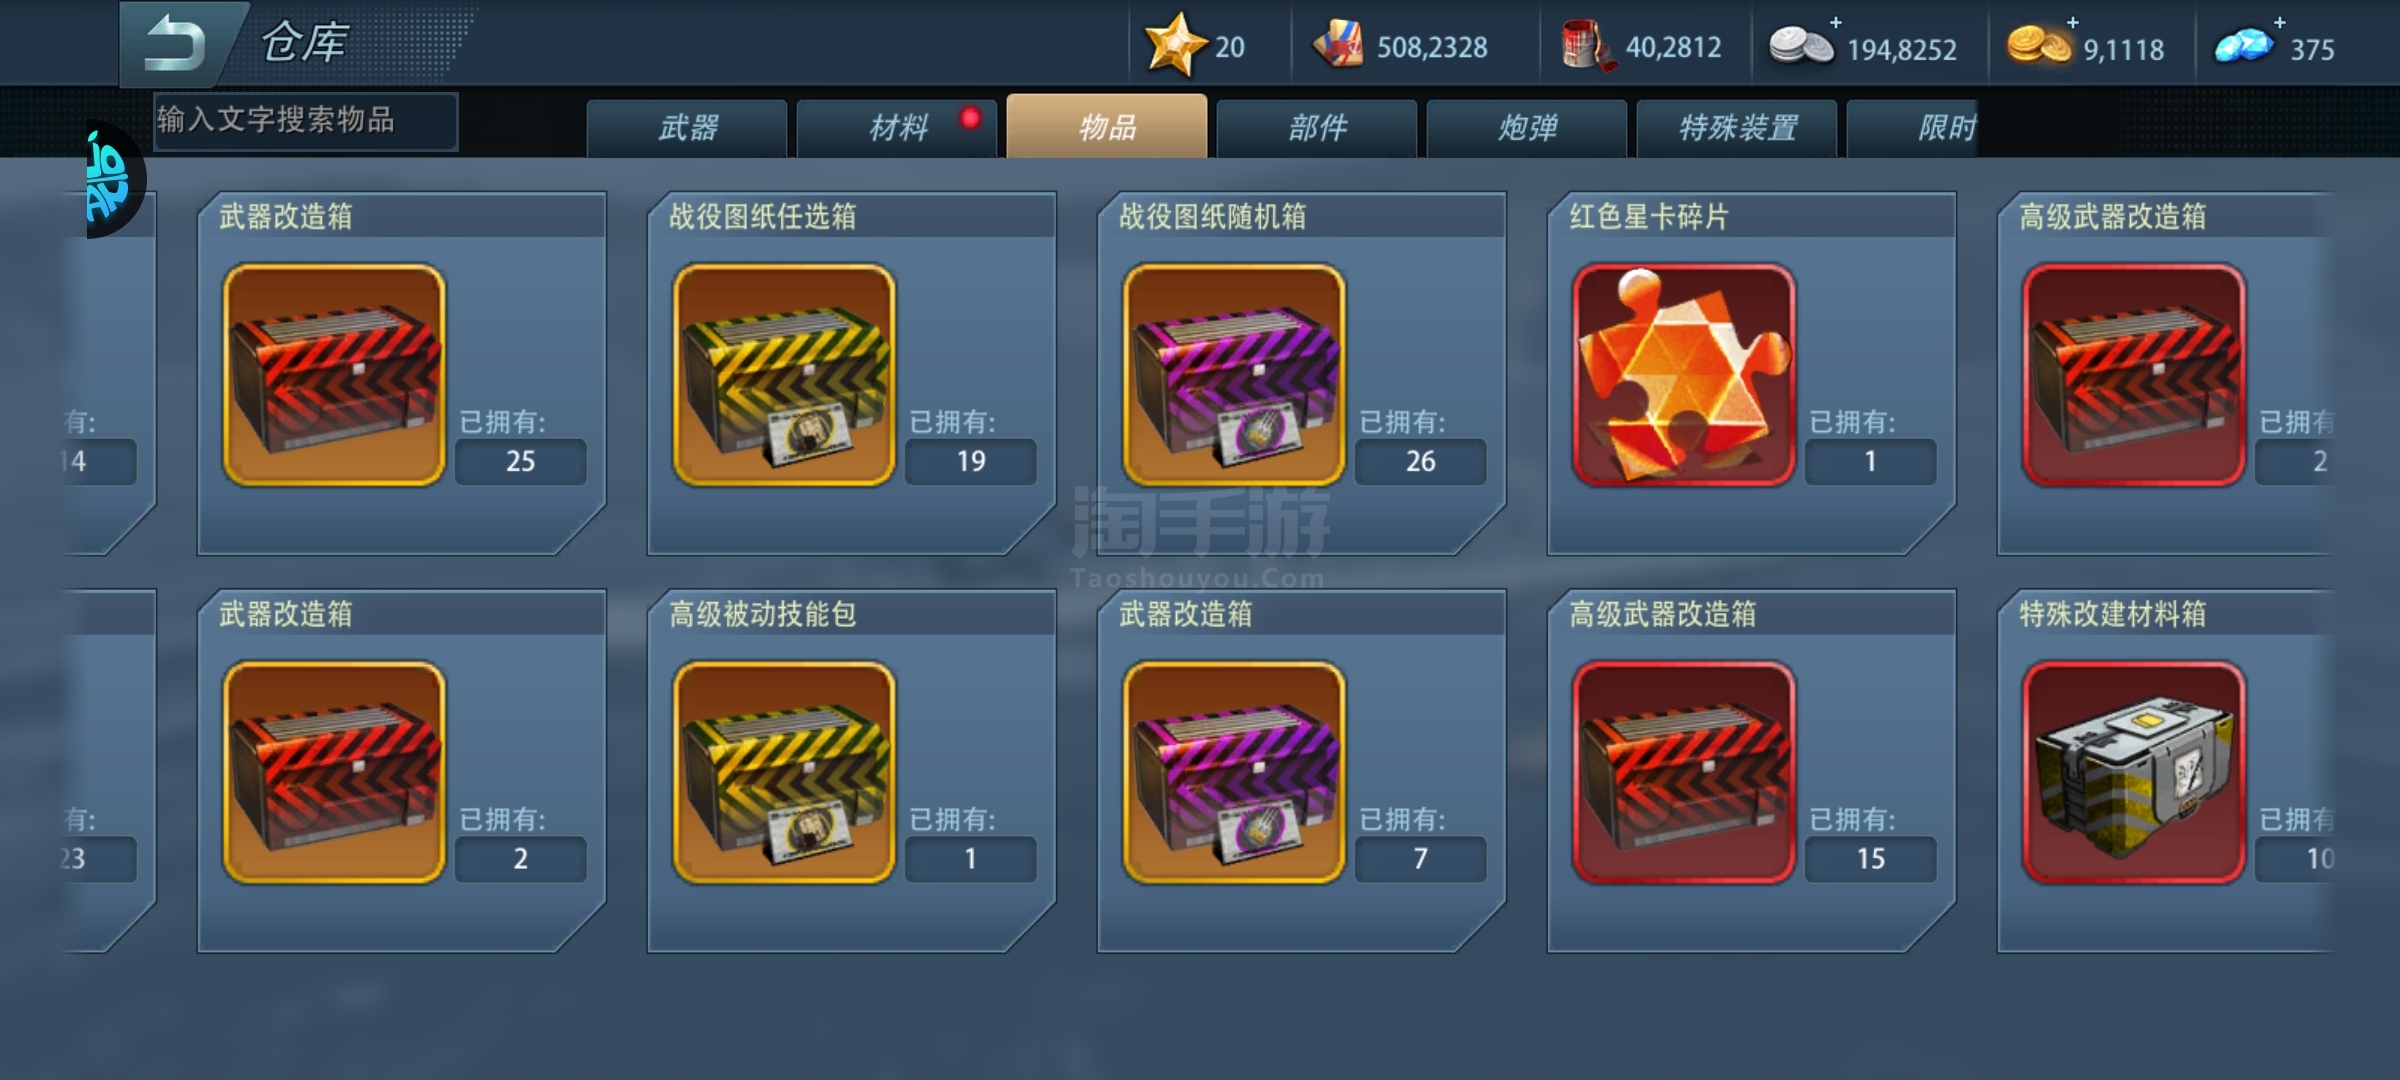2400x1080 pixels.
Task: Open the 特殊改建材料箱 gray container
Action: coord(2134,772)
